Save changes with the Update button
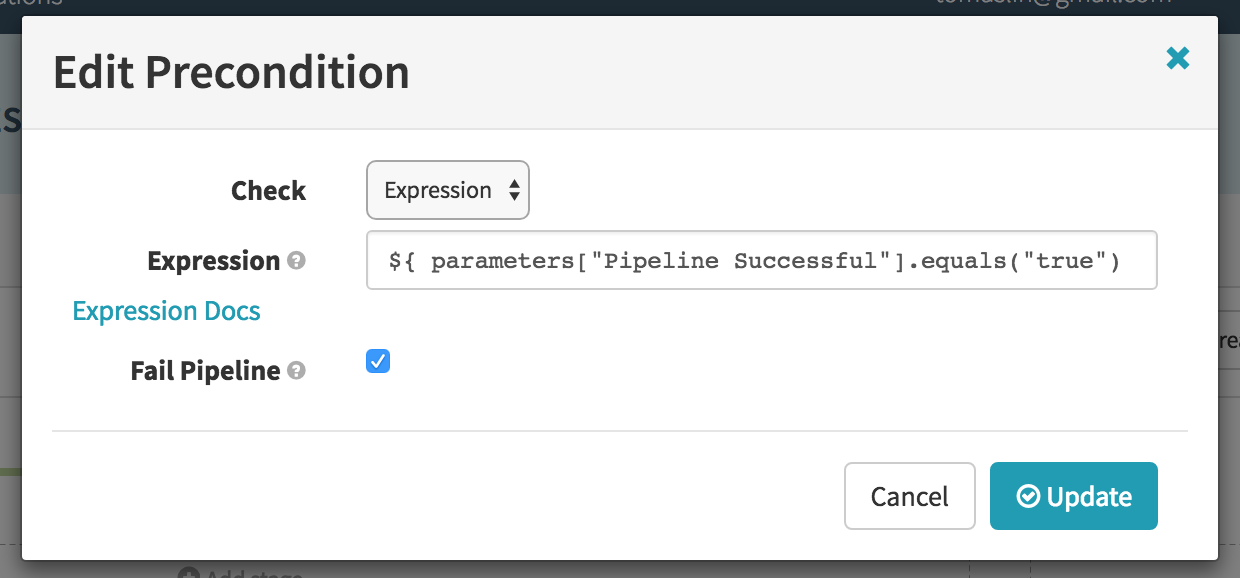This screenshot has width=1240, height=578. [x=1074, y=496]
